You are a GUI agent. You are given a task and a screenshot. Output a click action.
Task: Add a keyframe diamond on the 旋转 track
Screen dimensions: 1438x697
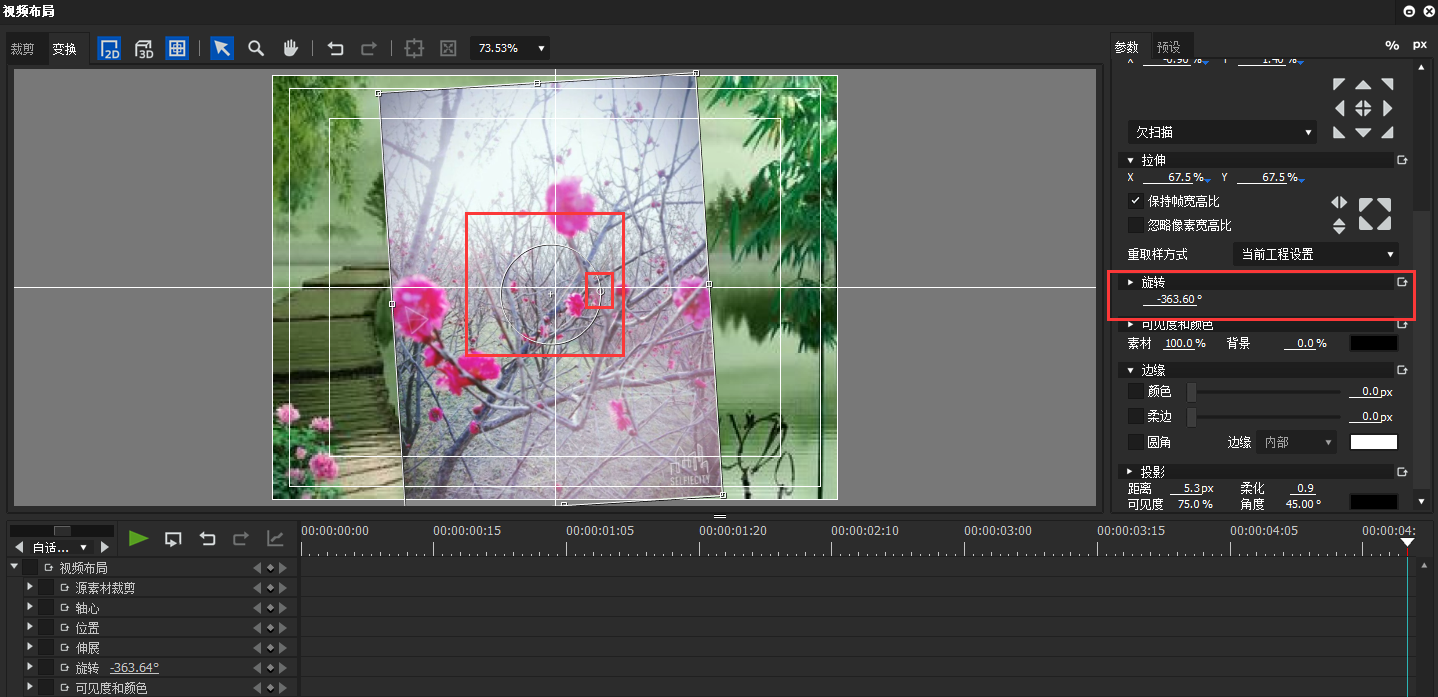(x=269, y=667)
